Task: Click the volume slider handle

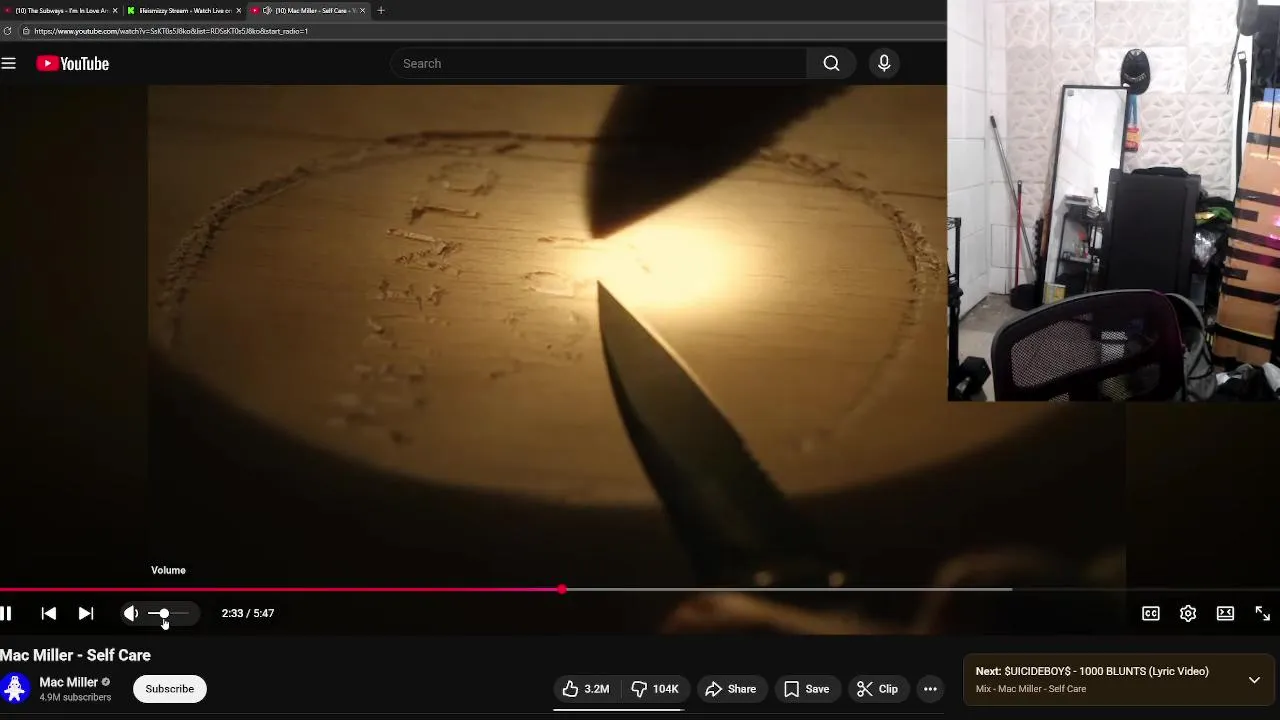Action: click(164, 613)
